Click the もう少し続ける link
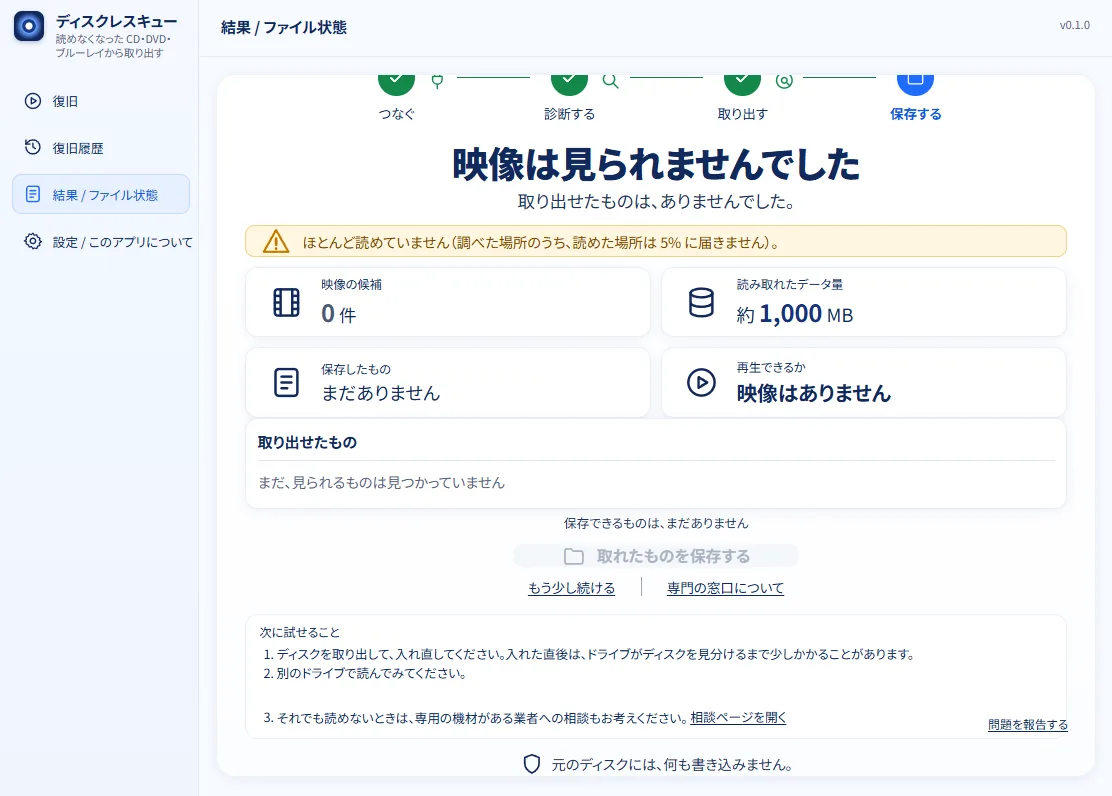Viewport: 1112px width, 796px height. tap(572, 588)
